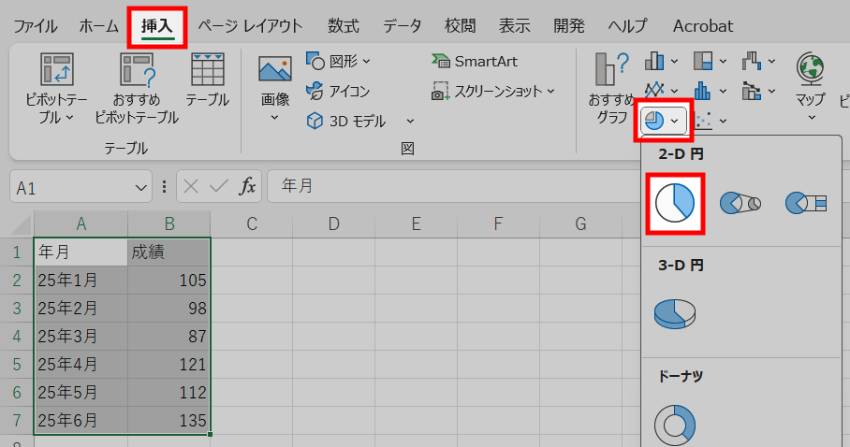Click おすすめグラフ recommended charts
This screenshot has height=447, width=850.
(x=612, y=88)
